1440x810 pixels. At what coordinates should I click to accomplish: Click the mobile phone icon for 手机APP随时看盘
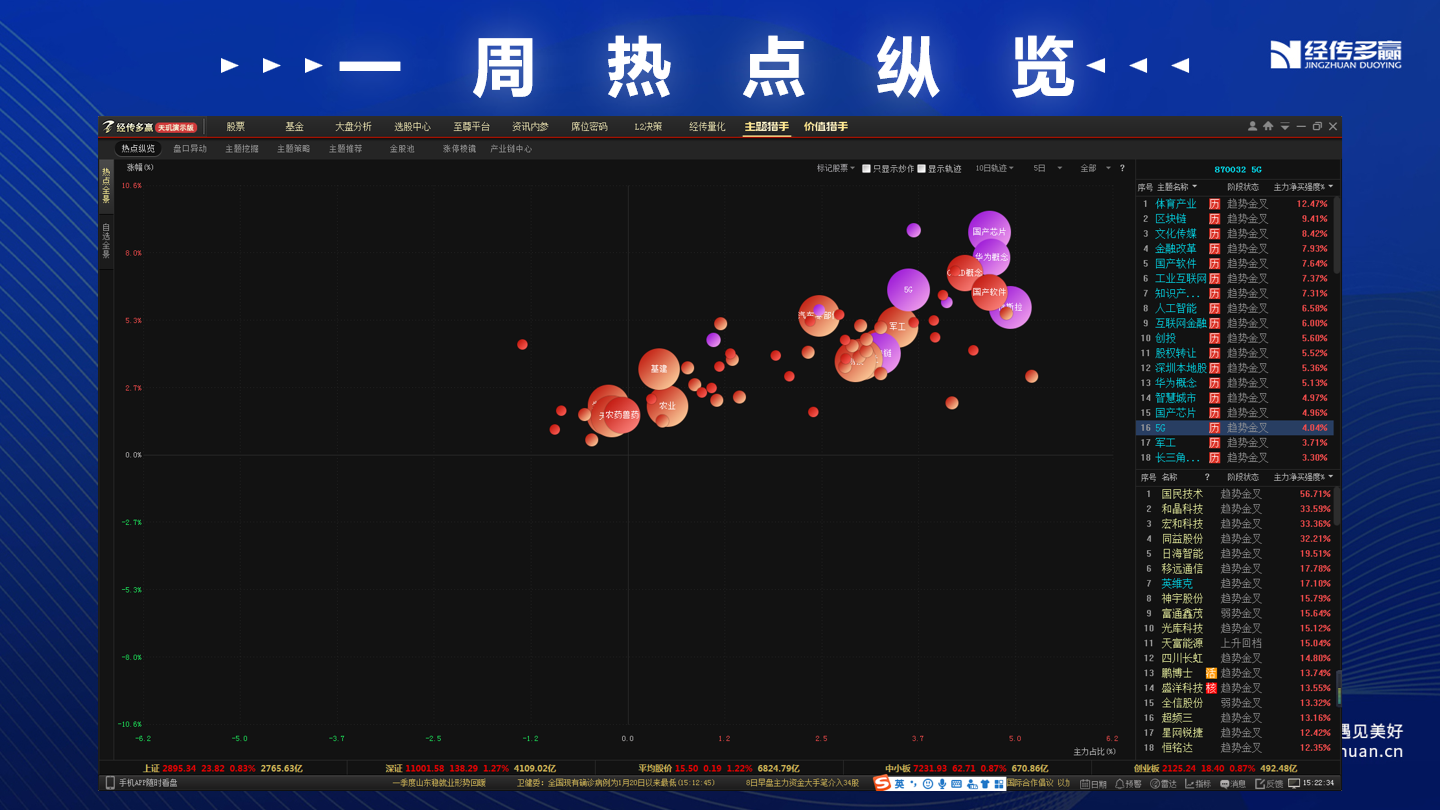pos(110,783)
